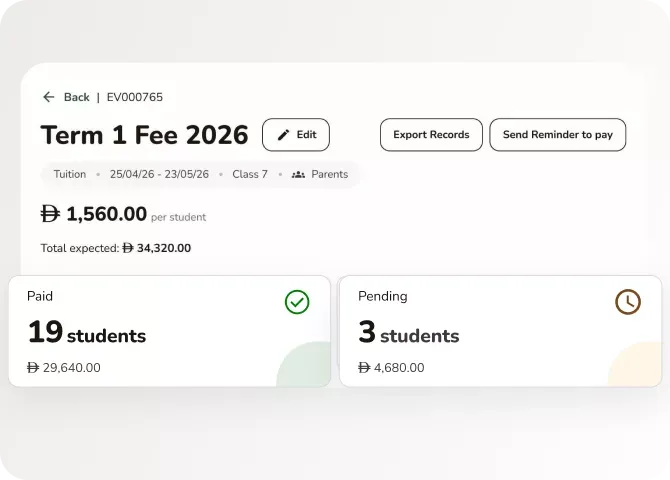Select the Tuition category tag
The image size is (670, 480).
(69, 174)
